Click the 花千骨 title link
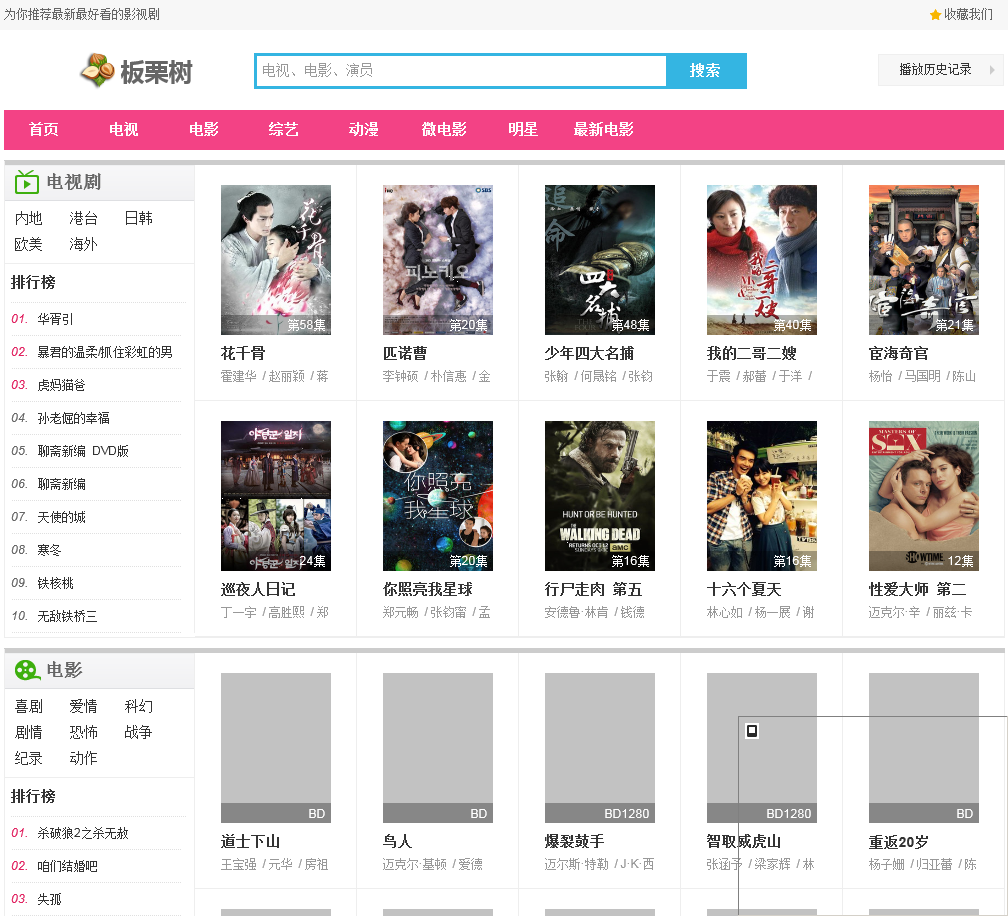The width and height of the screenshot is (1008, 916). click(x=243, y=354)
